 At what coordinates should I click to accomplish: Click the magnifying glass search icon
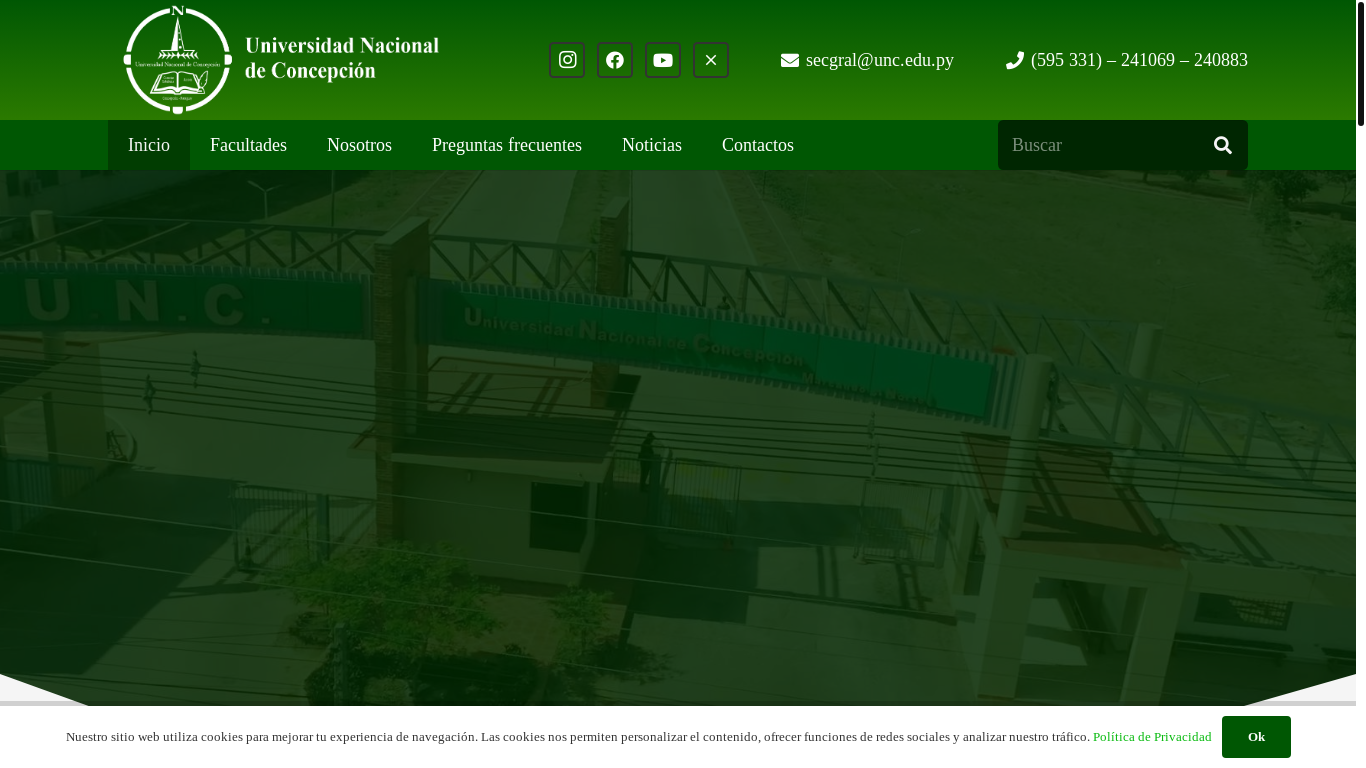pos(1223,145)
